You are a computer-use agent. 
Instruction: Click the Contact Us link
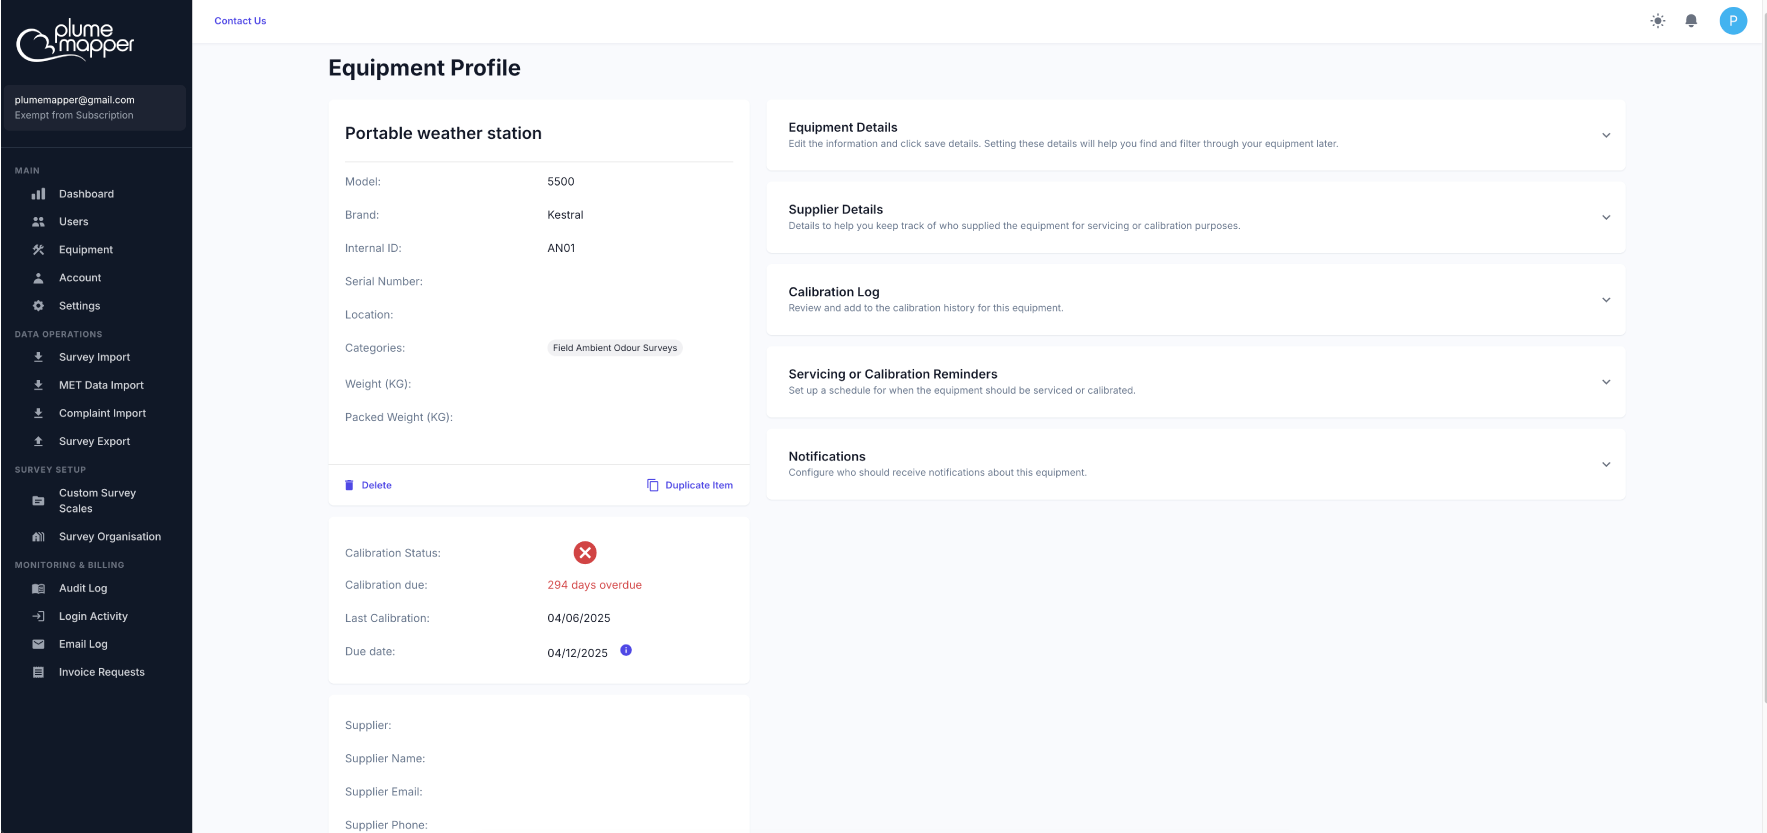240,21
